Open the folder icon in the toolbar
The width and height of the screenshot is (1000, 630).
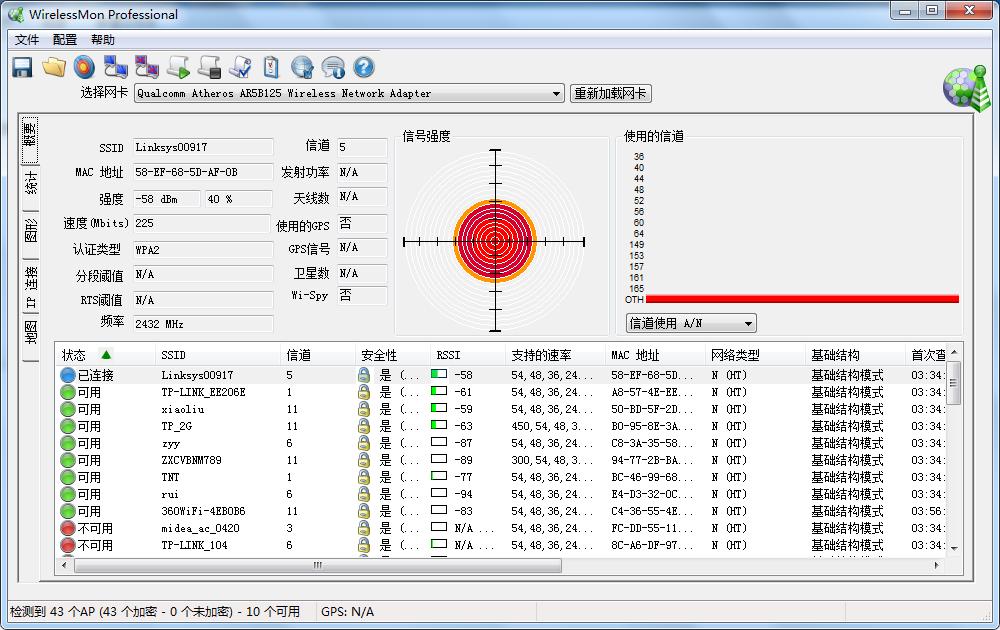53,67
